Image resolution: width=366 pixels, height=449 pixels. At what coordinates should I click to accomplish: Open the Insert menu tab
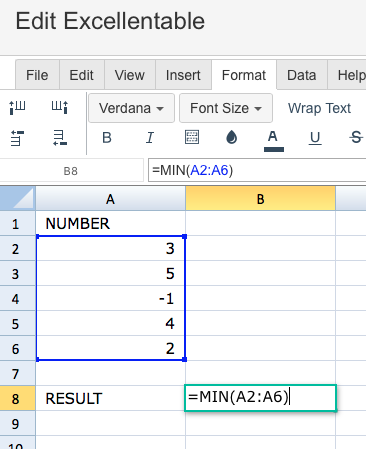tap(183, 75)
